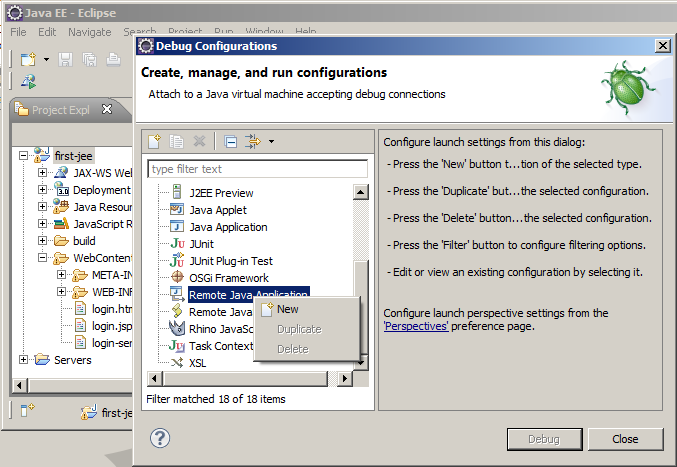Click the Rhino JavaScript entry
The image size is (677, 467).
click(x=221, y=329)
